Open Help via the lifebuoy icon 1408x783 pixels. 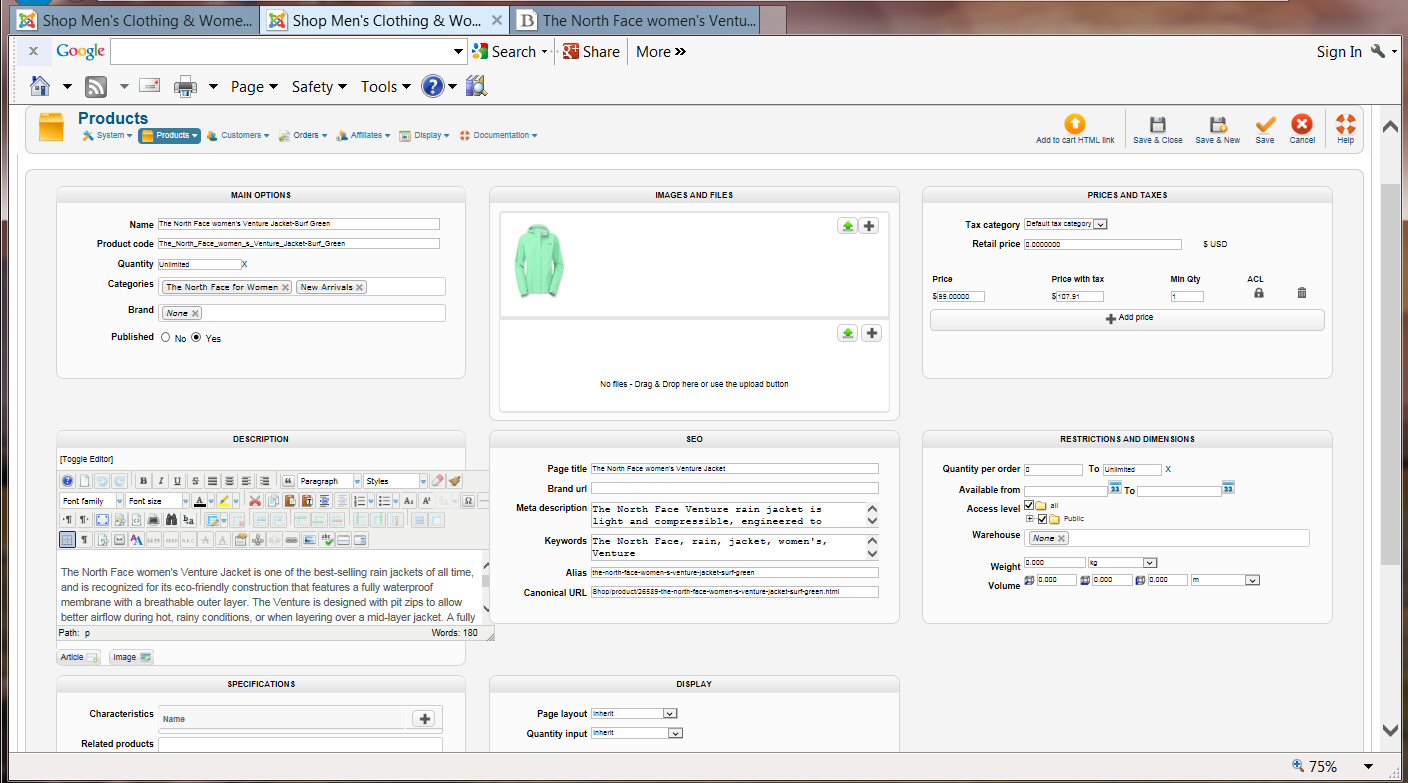coord(1345,124)
